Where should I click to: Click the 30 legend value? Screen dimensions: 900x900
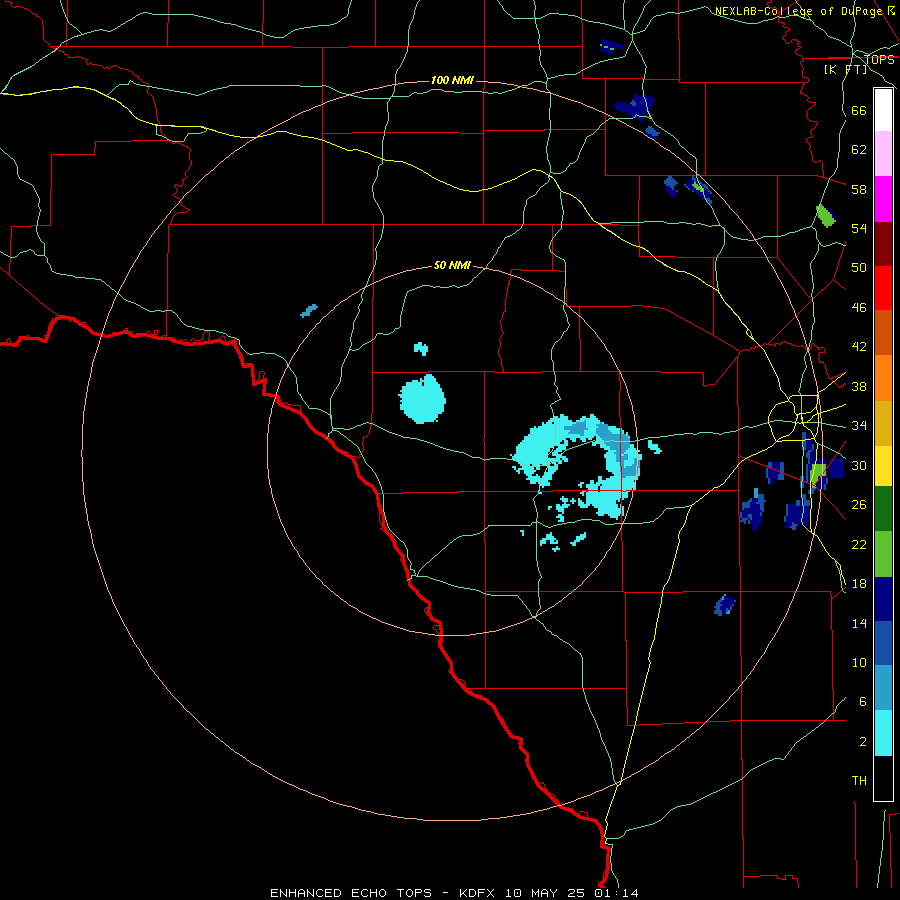point(859,465)
